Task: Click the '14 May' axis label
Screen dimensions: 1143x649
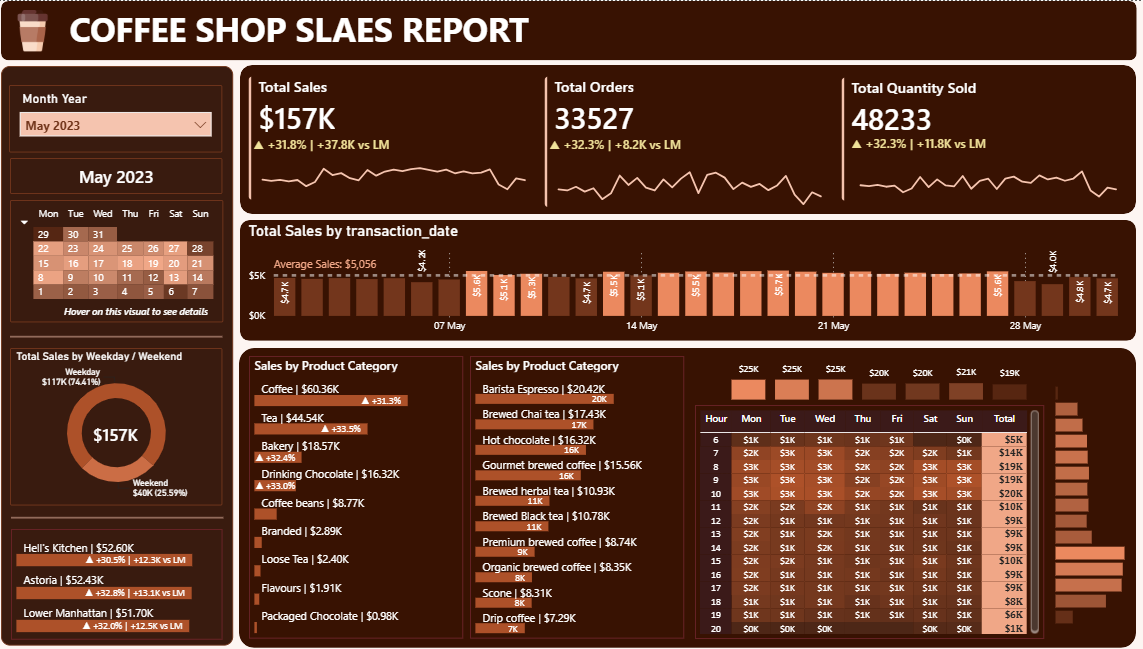Action: pos(641,326)
